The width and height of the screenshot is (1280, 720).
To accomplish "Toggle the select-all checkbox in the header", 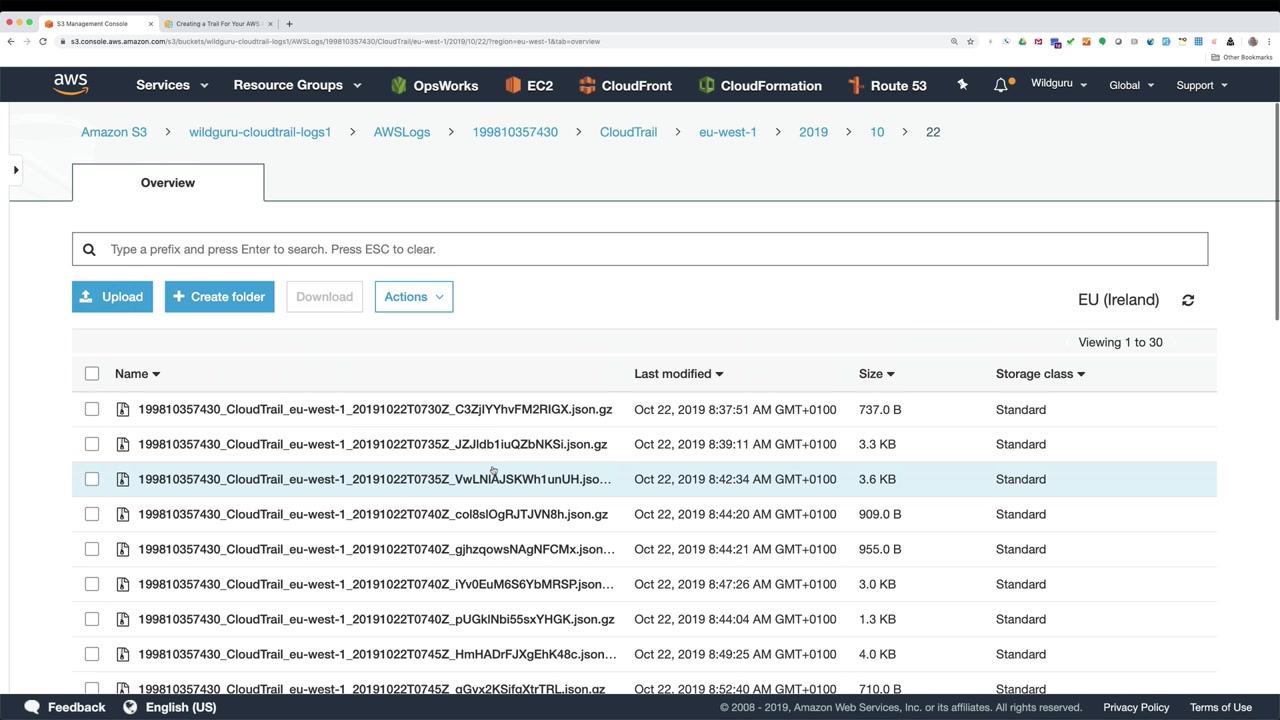I will pos(92,374).
